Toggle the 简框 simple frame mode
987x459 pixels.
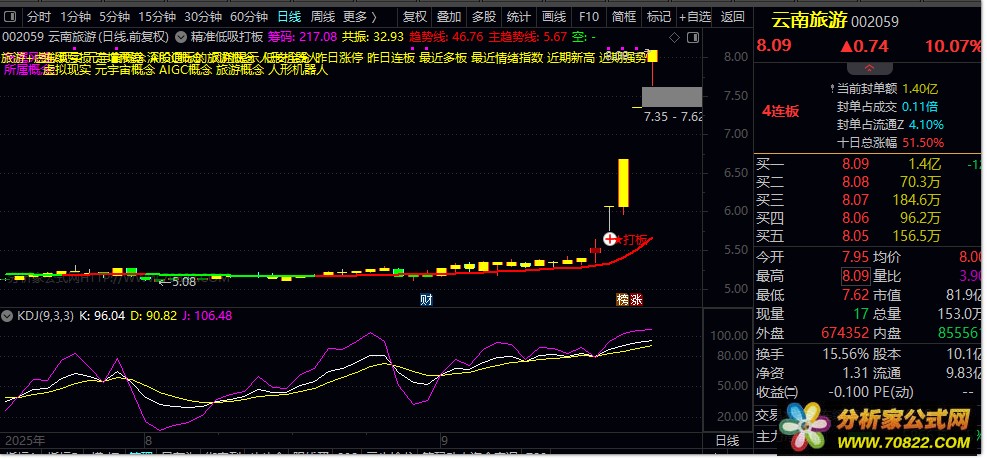coord(624,16)
